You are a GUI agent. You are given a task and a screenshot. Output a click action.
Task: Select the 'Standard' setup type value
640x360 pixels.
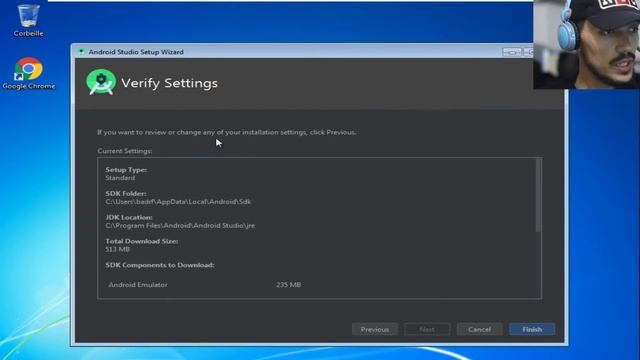(120, 178)
